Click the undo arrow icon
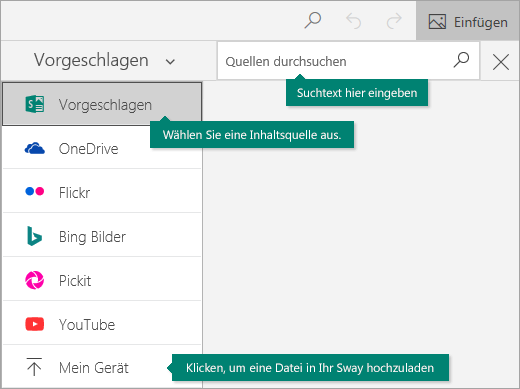The width and height of the screenshot is (520, 389). 353,21
